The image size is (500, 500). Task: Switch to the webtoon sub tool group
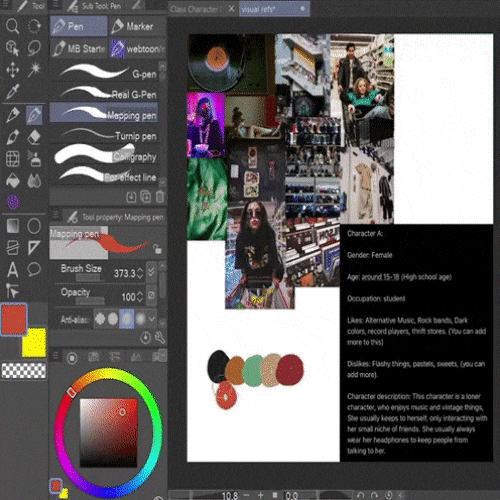[138, 49]
